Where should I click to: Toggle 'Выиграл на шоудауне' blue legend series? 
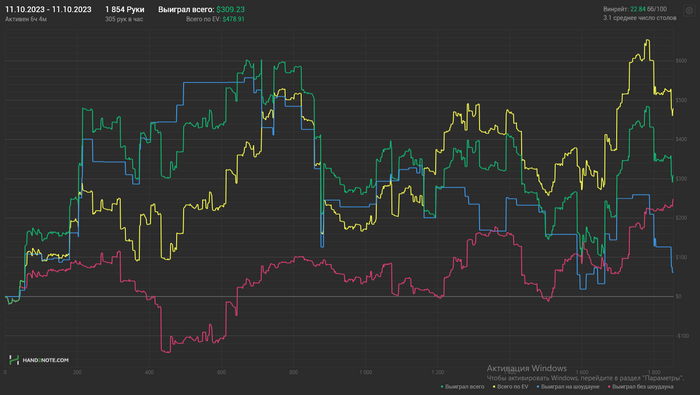coord(568,387)
